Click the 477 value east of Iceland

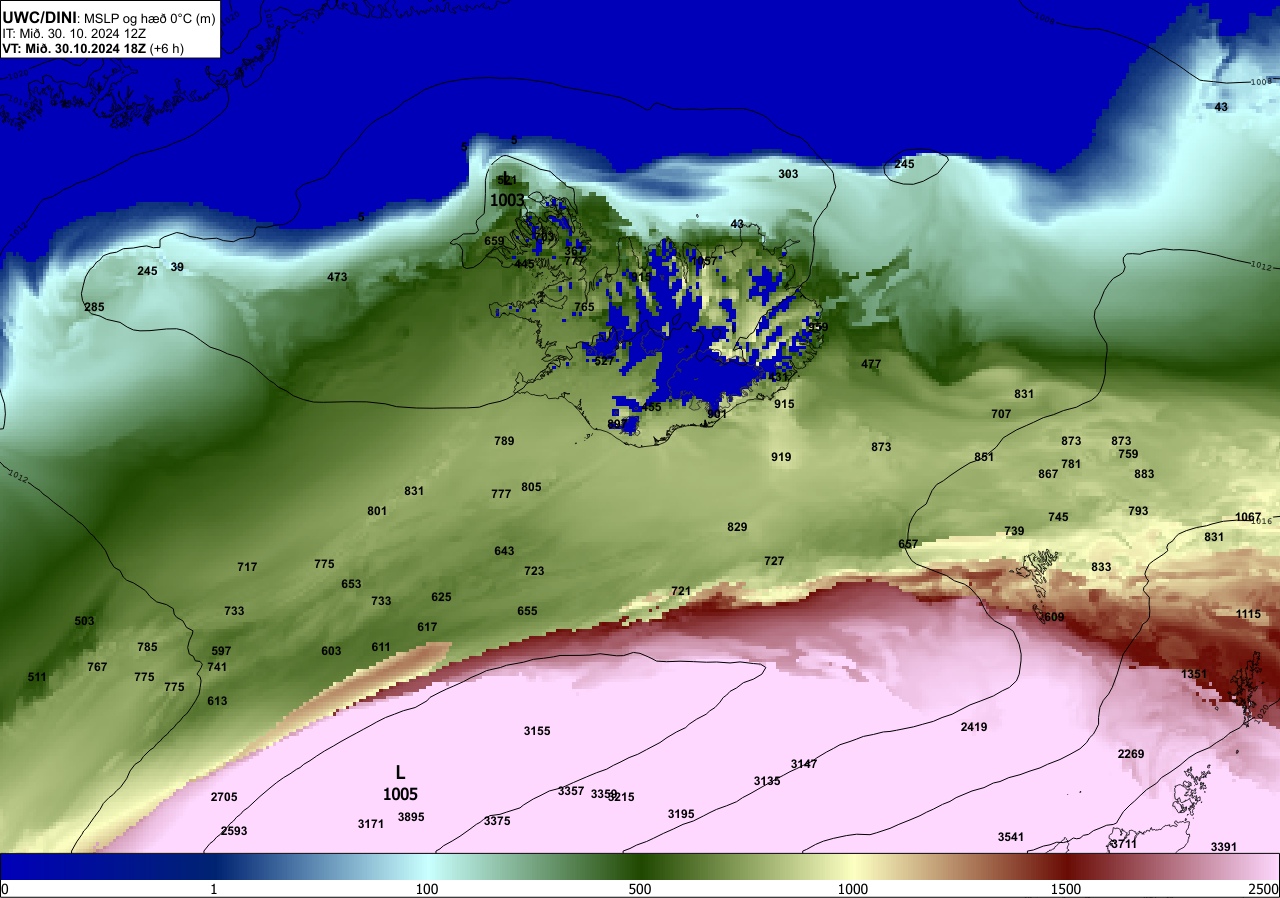[x=871, y=364]
